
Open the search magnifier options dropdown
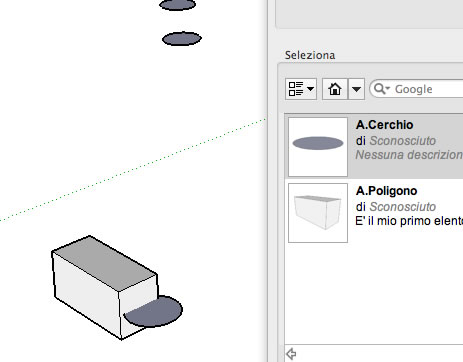click(x=382, y=89)
